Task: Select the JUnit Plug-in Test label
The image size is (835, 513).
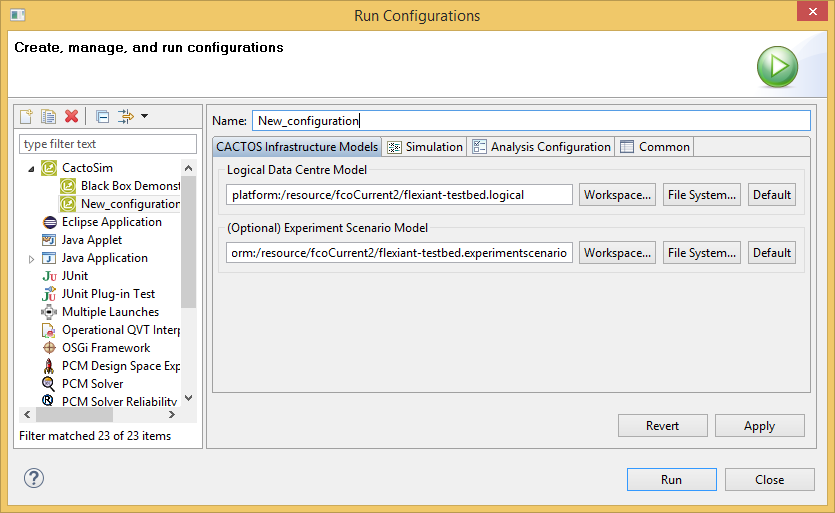Action: click(108, 294)
